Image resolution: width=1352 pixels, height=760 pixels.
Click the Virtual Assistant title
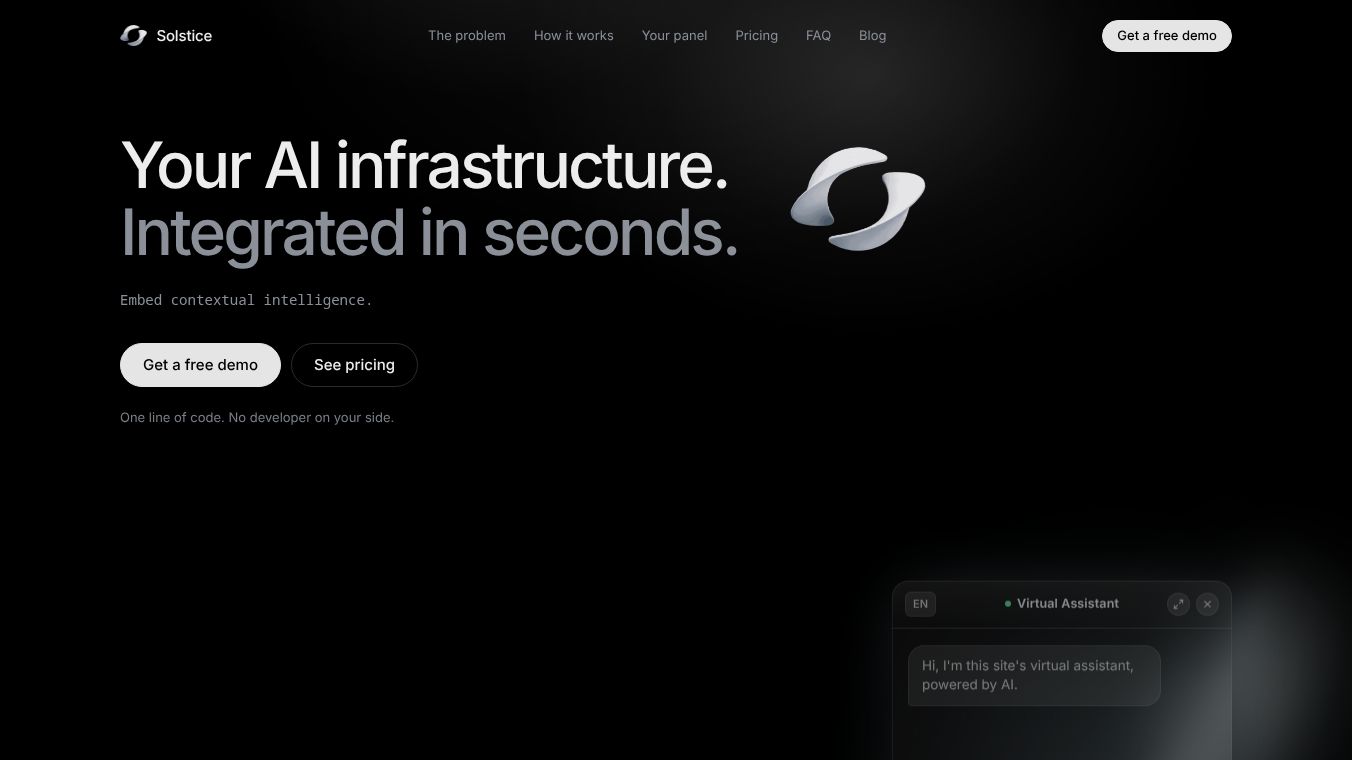tap(1068, 604)
